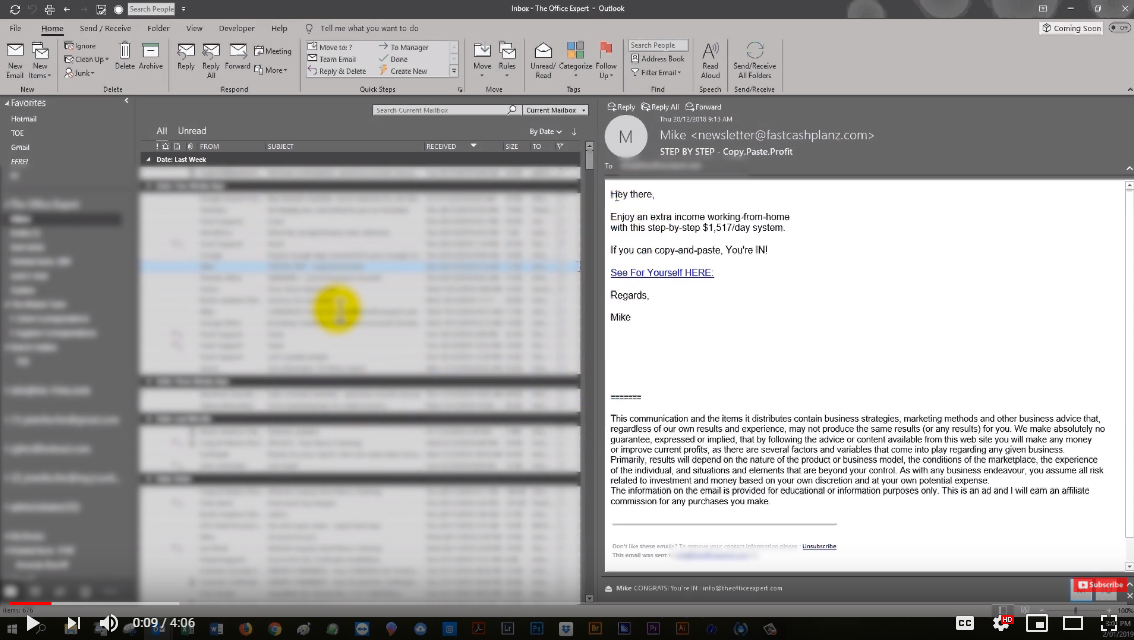The width and height of the screenshot is (1134, 640).
Task: Switch to the Folder tab
Action: (x=158, y=28)
